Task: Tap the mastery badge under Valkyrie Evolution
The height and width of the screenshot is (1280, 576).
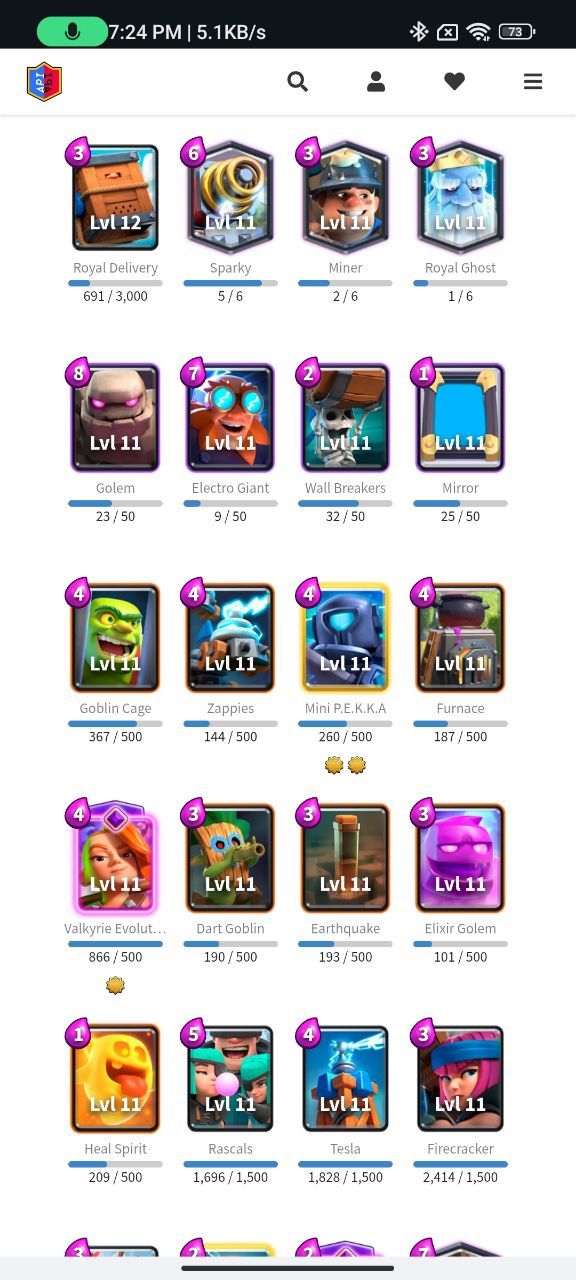Action: [115, 986]
